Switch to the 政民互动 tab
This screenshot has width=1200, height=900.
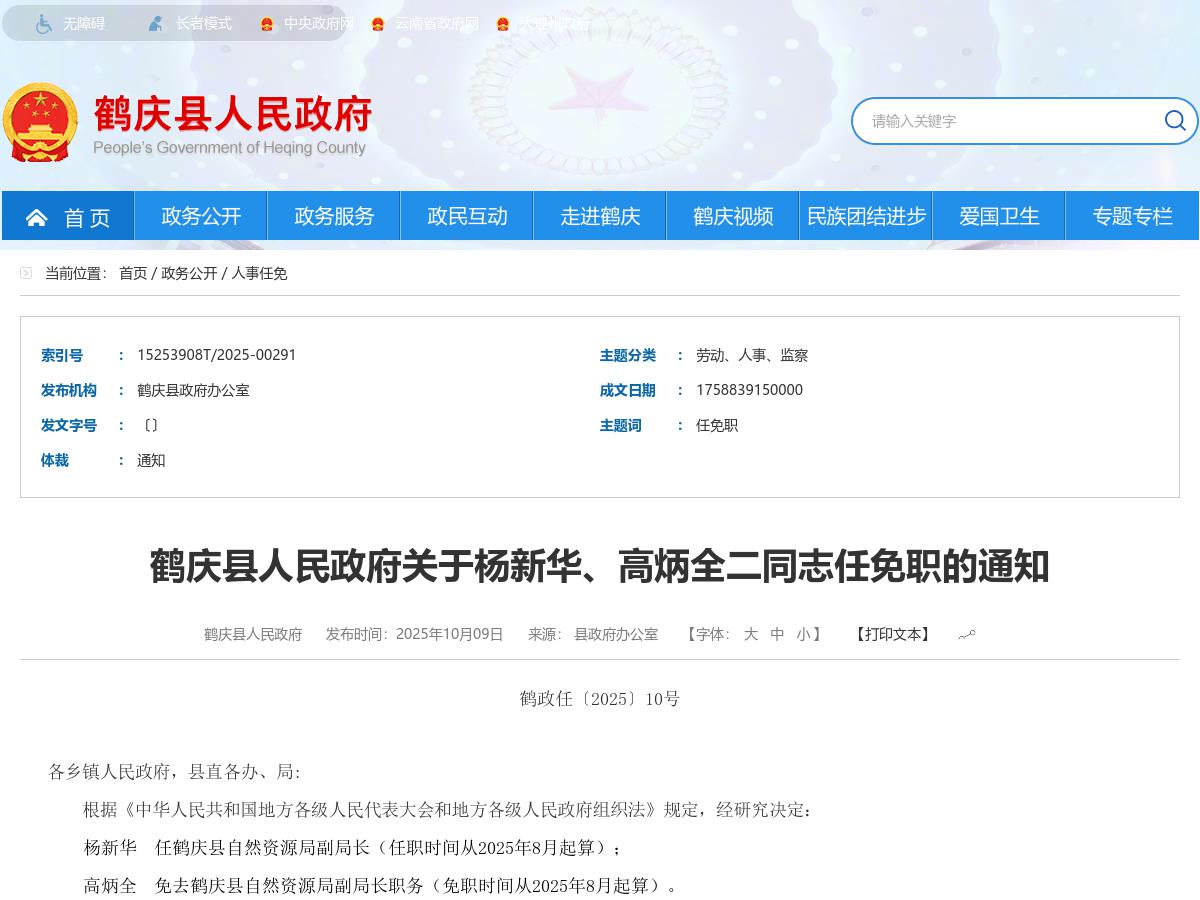466,216
